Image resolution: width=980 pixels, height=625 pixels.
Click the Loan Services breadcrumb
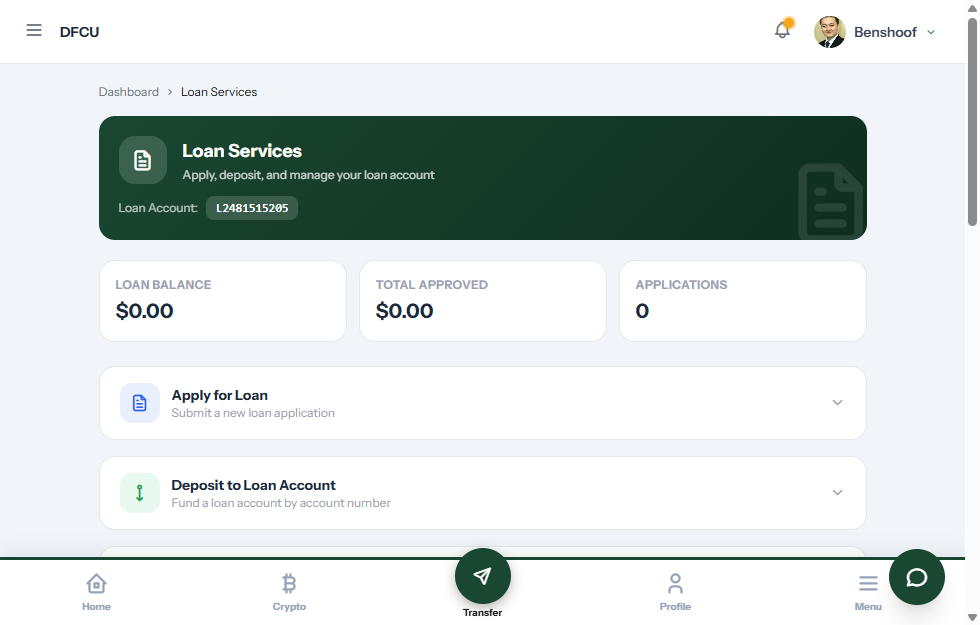point(219,92)
